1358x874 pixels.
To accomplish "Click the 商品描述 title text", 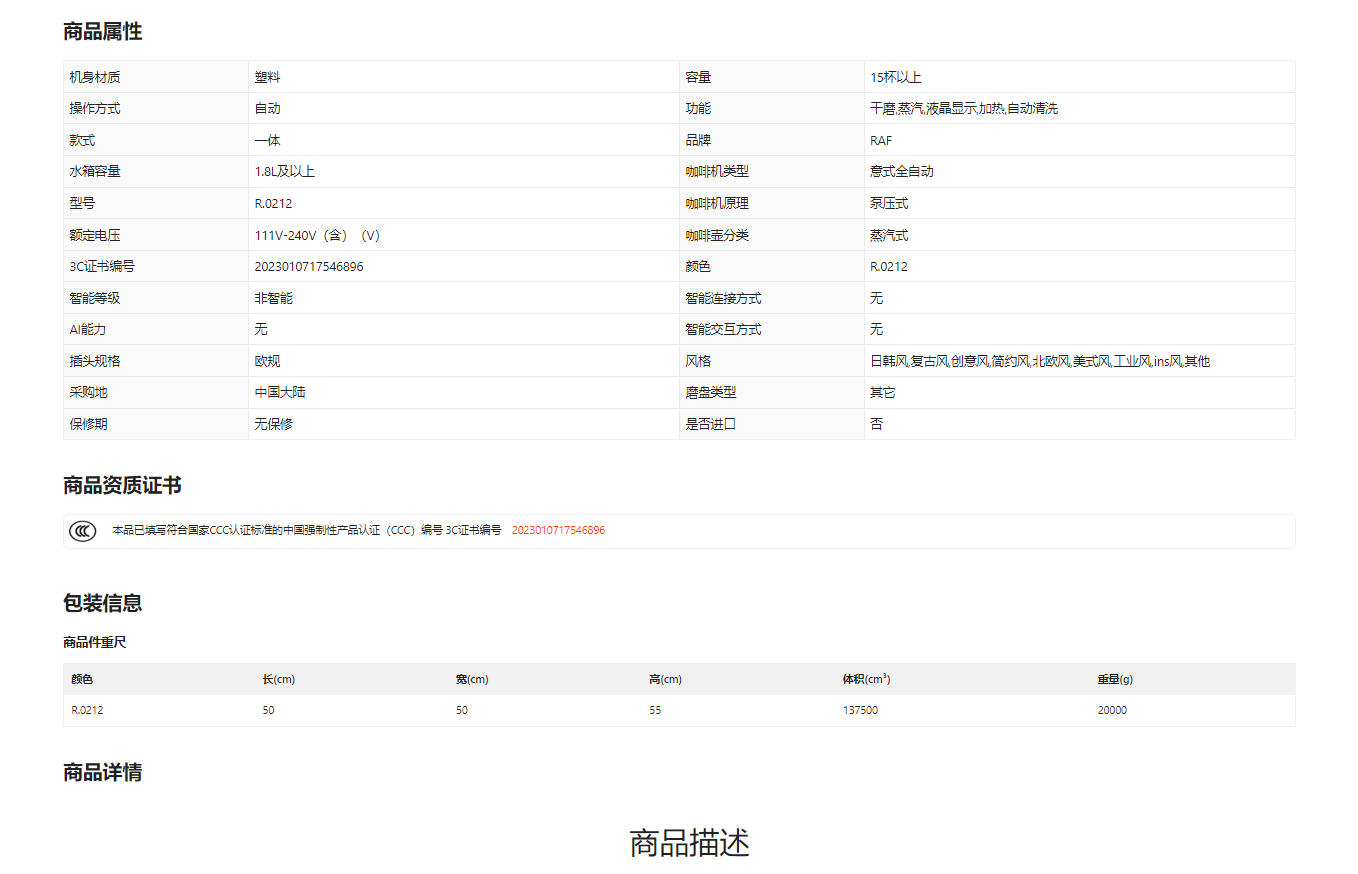I will pos(690,843).
